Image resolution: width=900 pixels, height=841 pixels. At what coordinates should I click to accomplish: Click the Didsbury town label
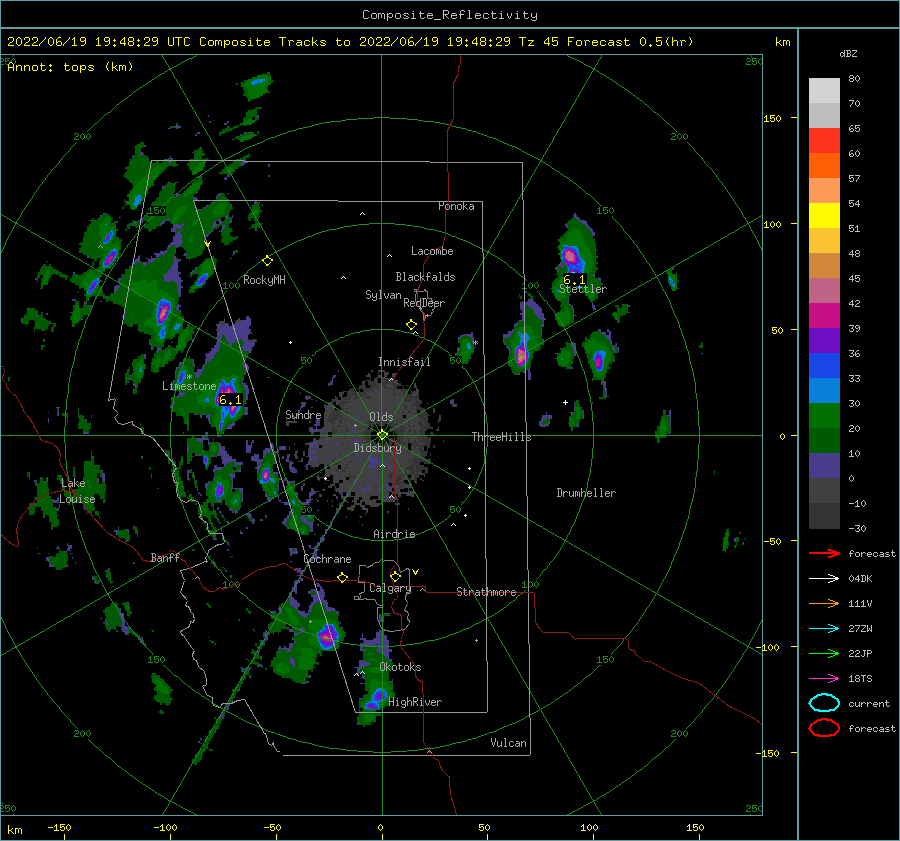378,448
